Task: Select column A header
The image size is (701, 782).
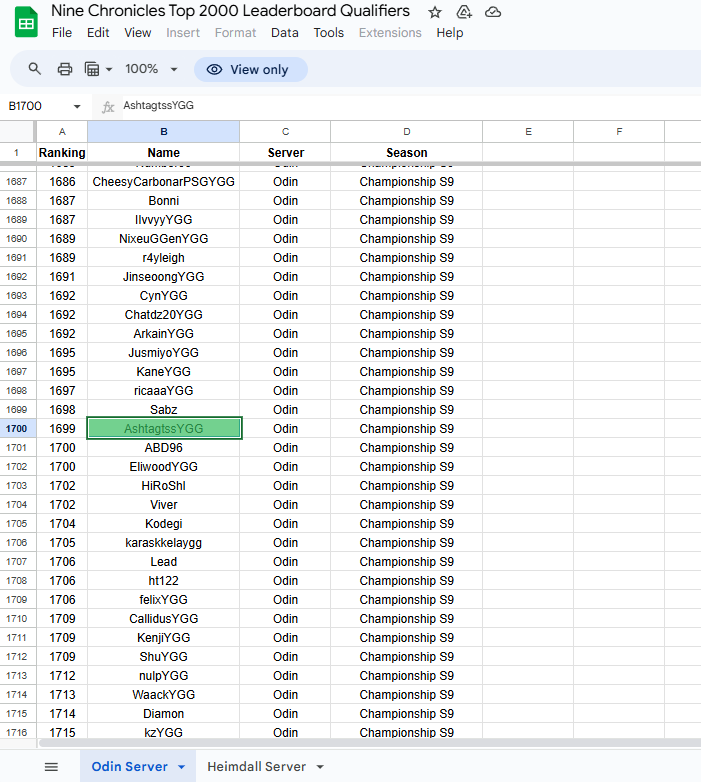Action: click(x=62, y=132)
